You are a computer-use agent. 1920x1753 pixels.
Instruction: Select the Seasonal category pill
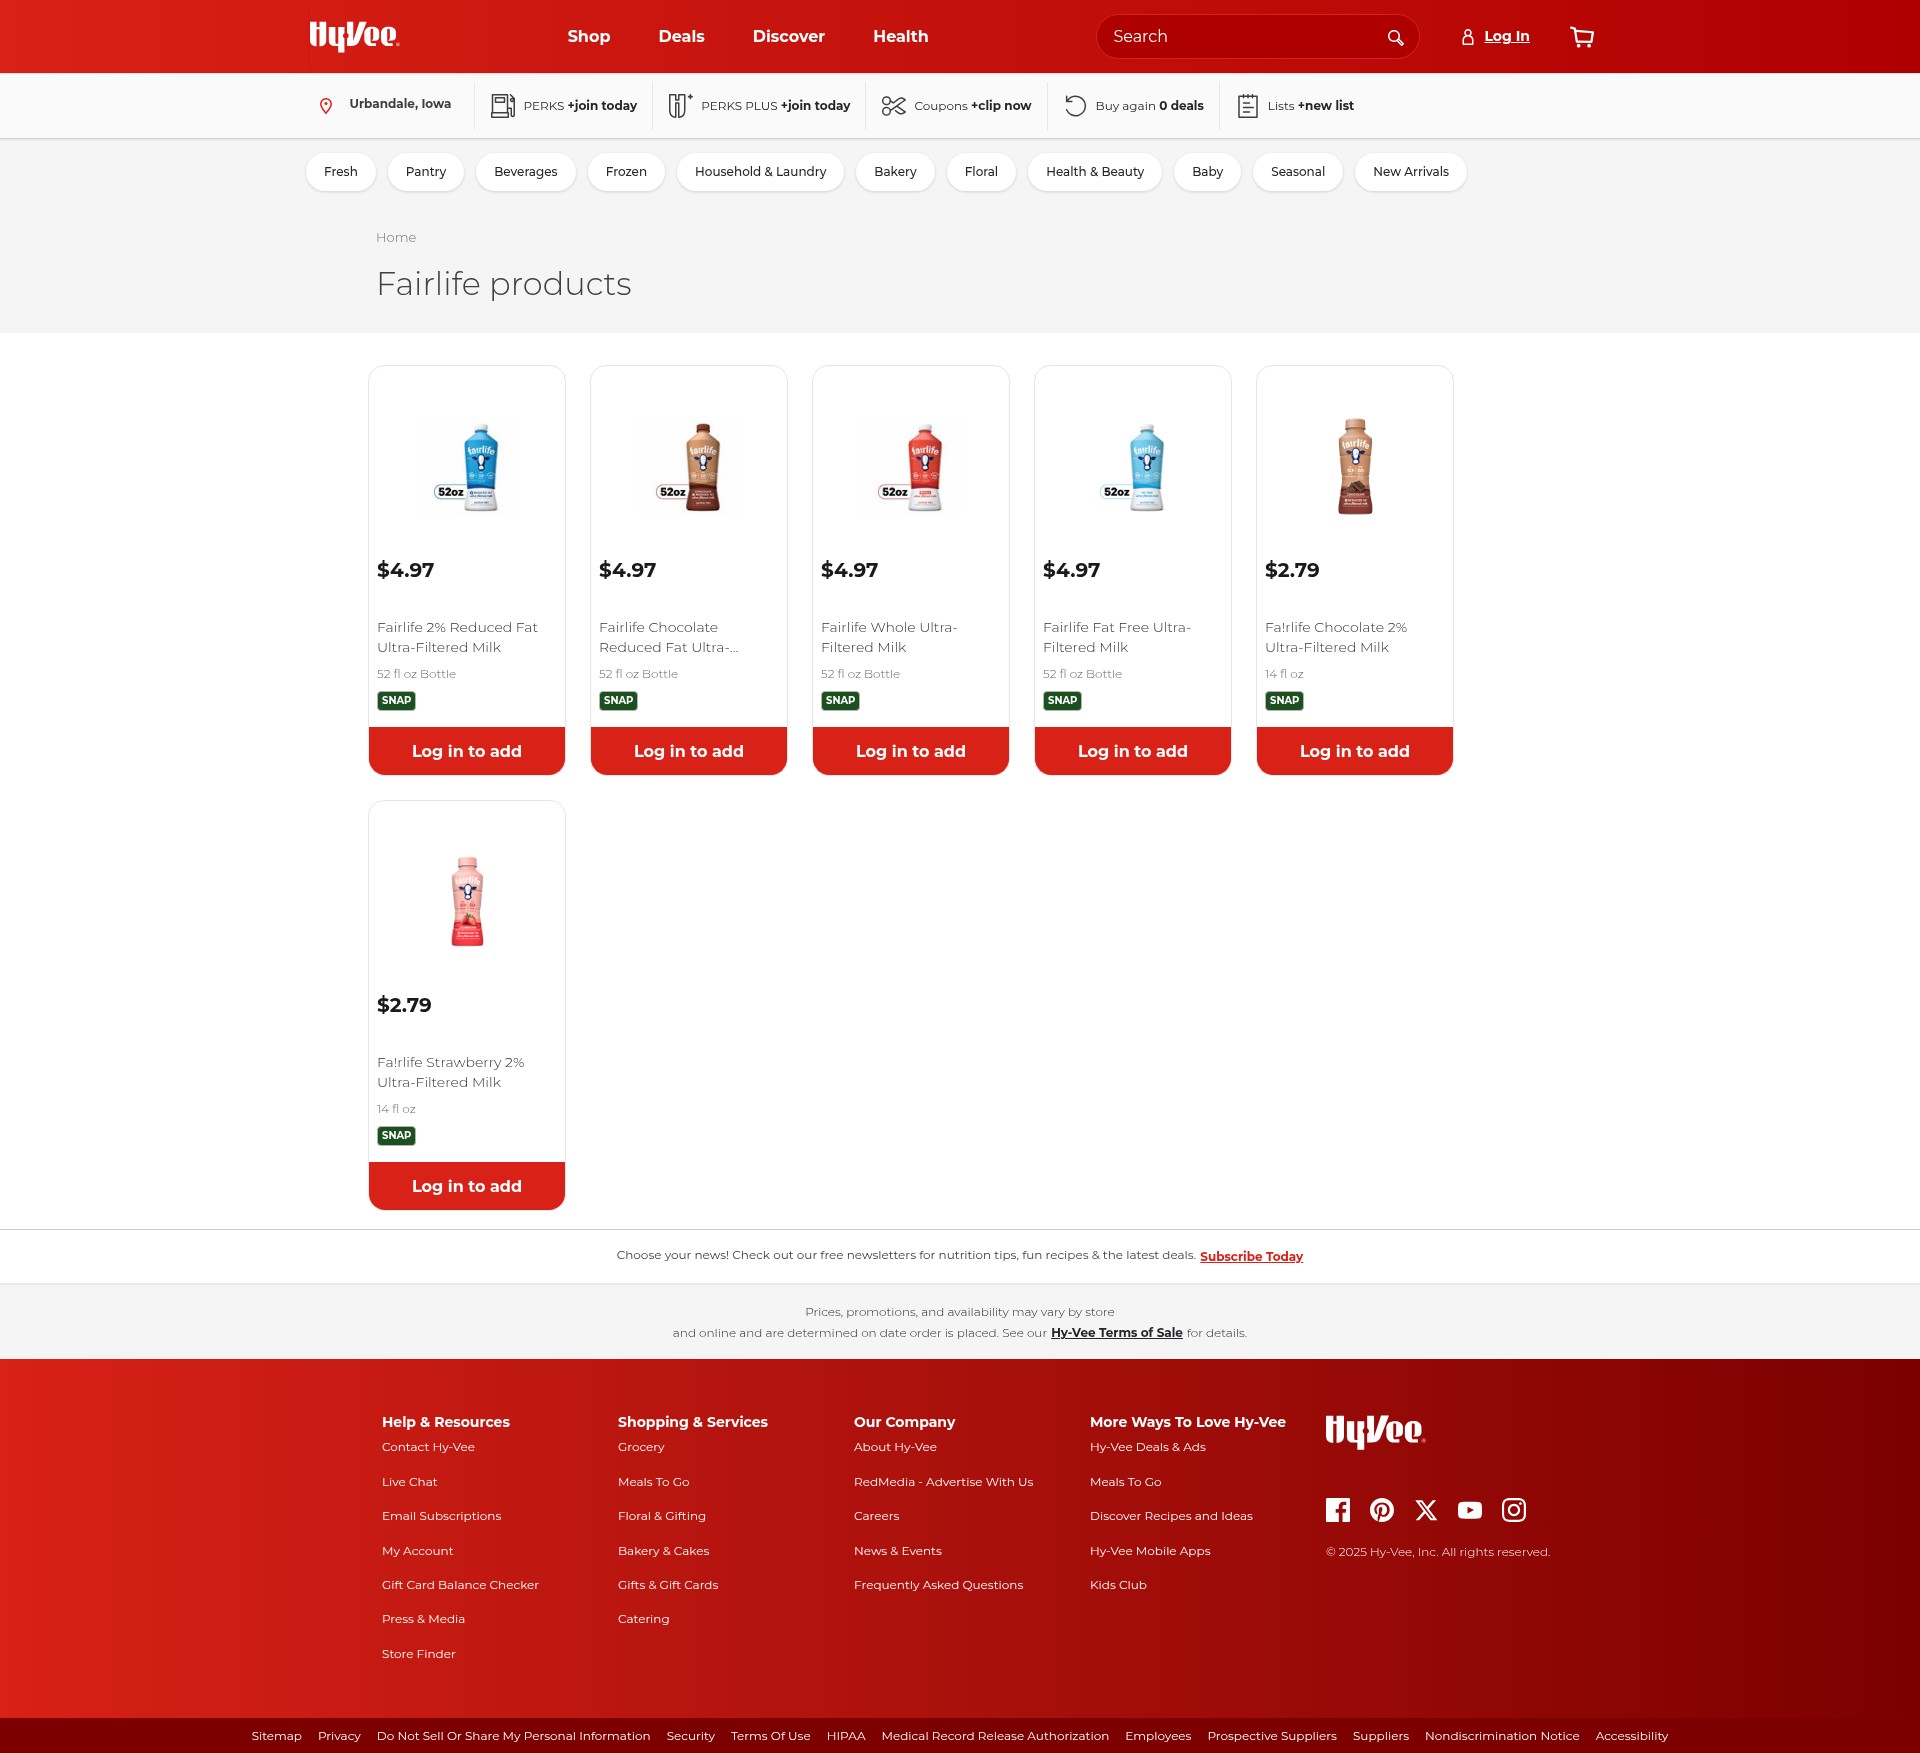[x=1298, y=172]
